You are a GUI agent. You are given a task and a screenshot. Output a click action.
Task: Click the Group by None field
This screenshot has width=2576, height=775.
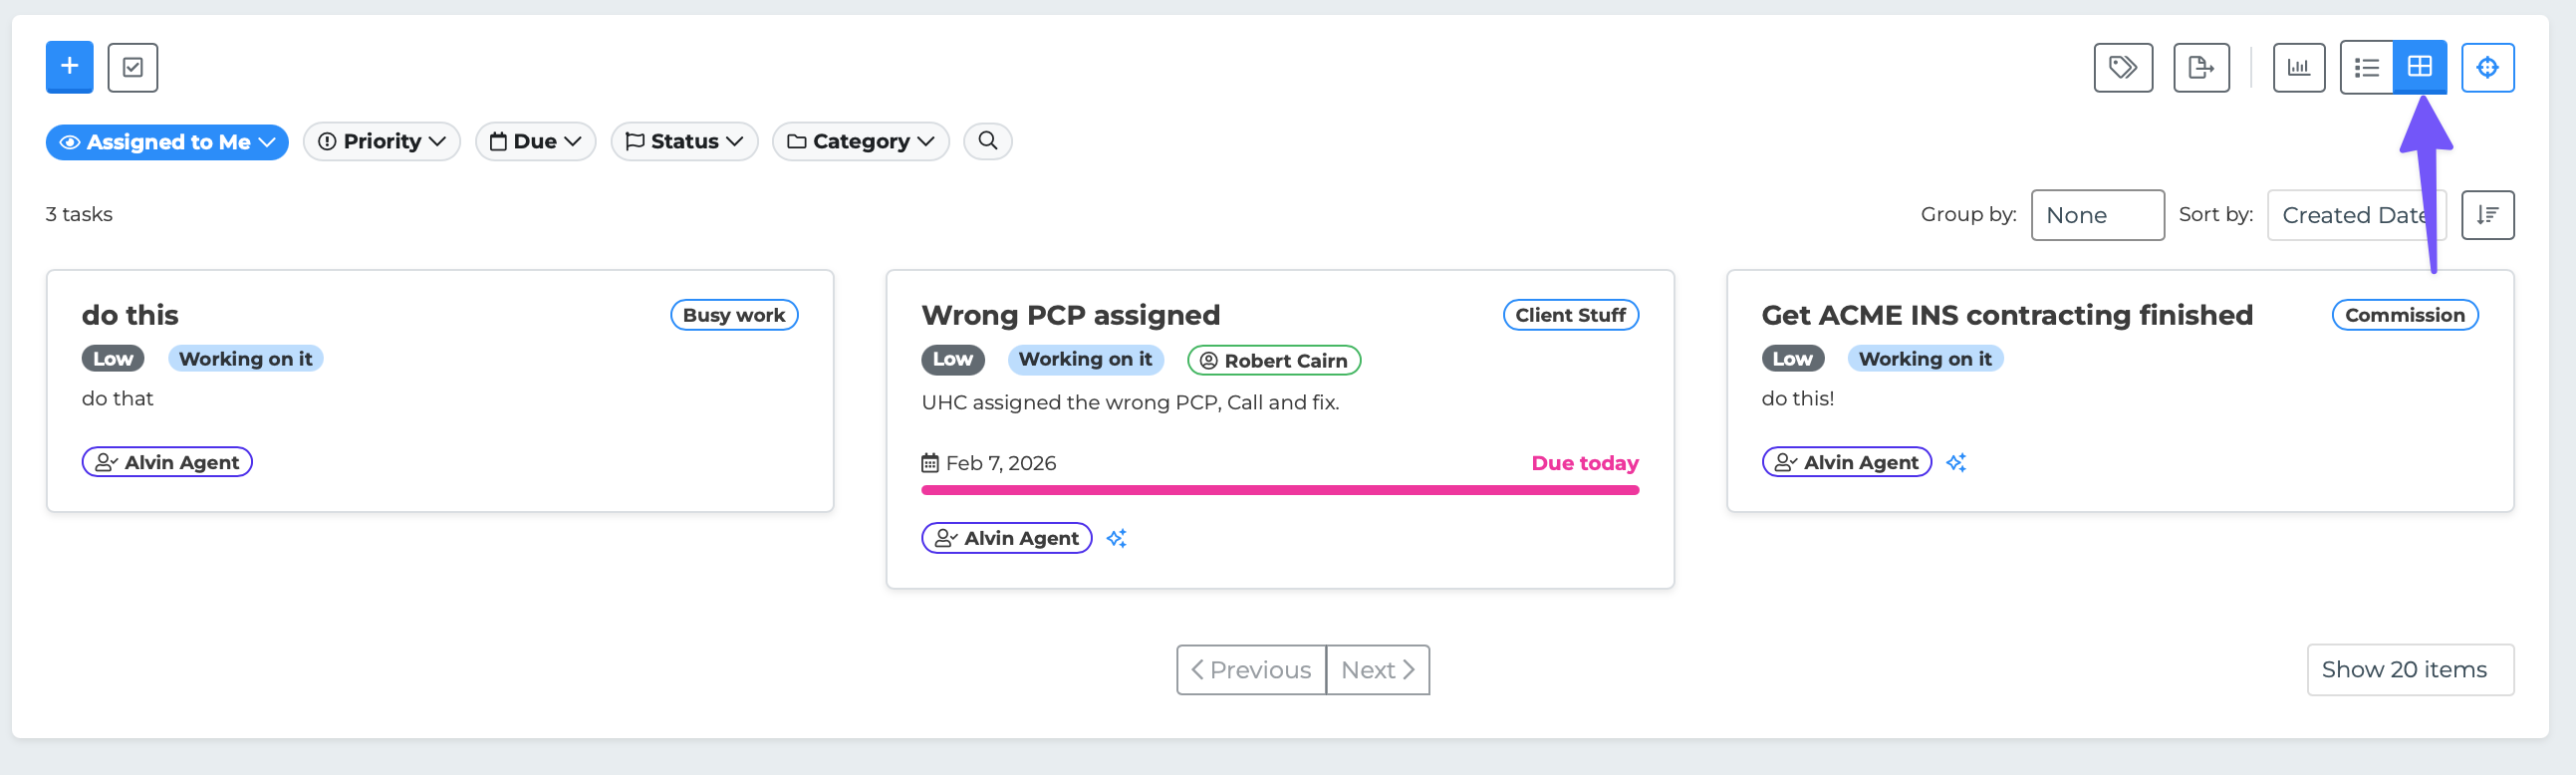tap(2097, 215)
